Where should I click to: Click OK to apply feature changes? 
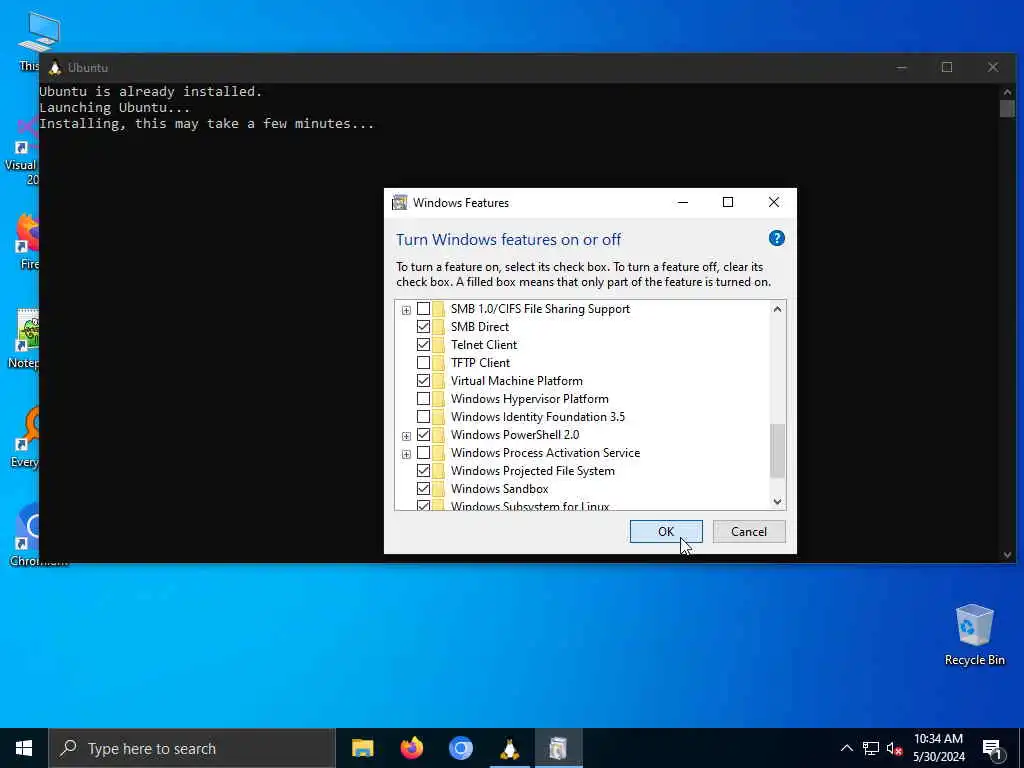click(x=665, y=532)
